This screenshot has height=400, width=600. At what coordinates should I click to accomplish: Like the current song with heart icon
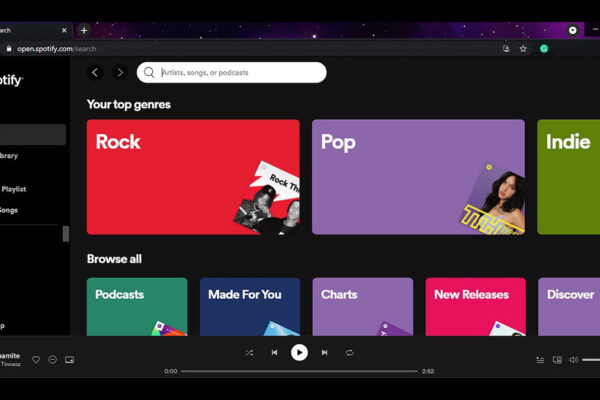click(36, 359)
